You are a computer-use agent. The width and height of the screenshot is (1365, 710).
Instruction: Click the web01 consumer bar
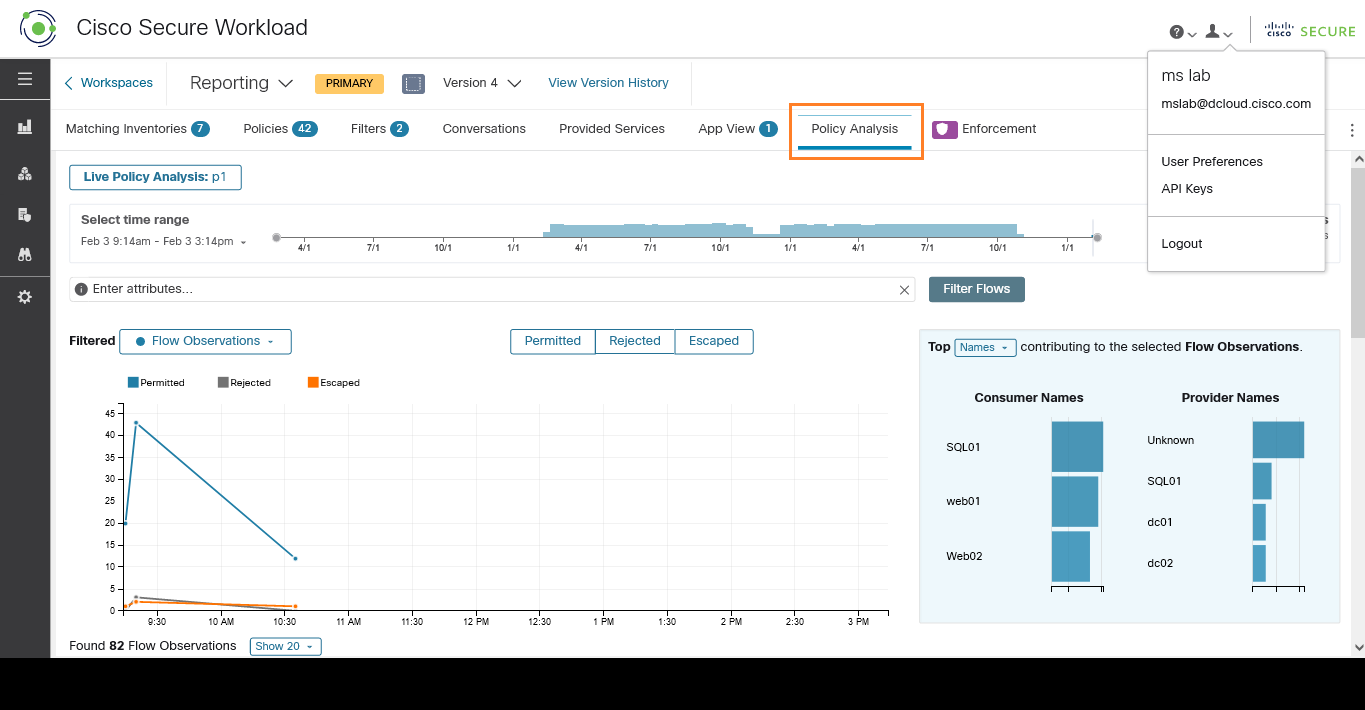(x=1074, y=502)
